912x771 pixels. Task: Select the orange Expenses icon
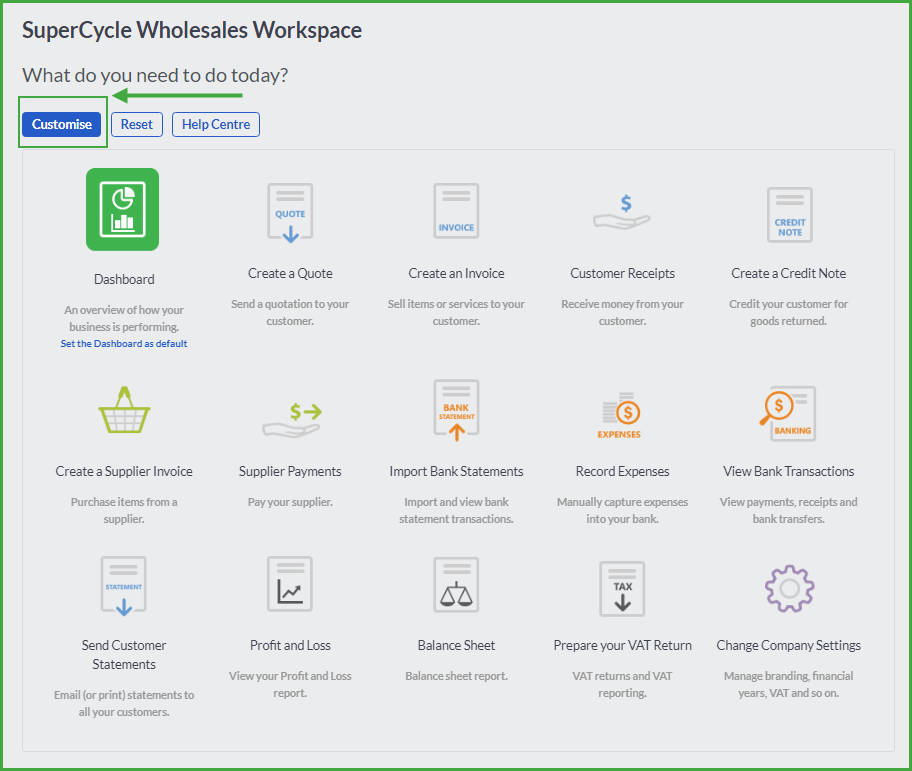(621, 415)
